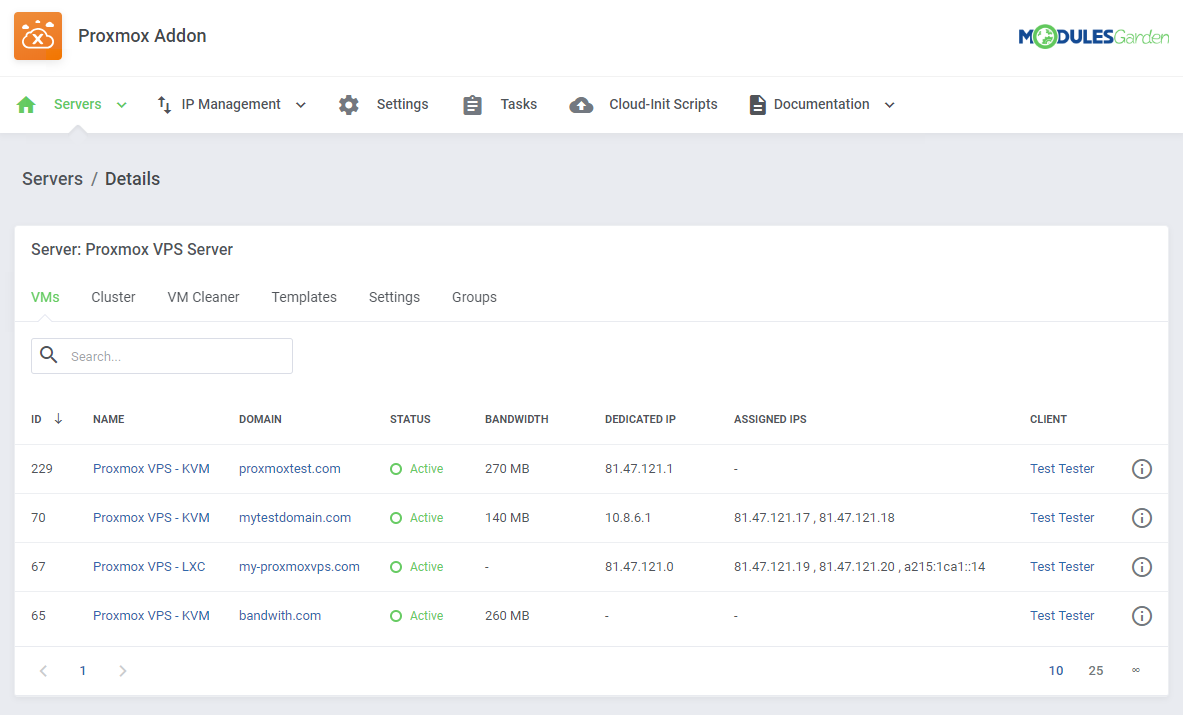The image size is (1183, 715).
Task: Open the Tasks navigation item
Action: coord(518,104)
